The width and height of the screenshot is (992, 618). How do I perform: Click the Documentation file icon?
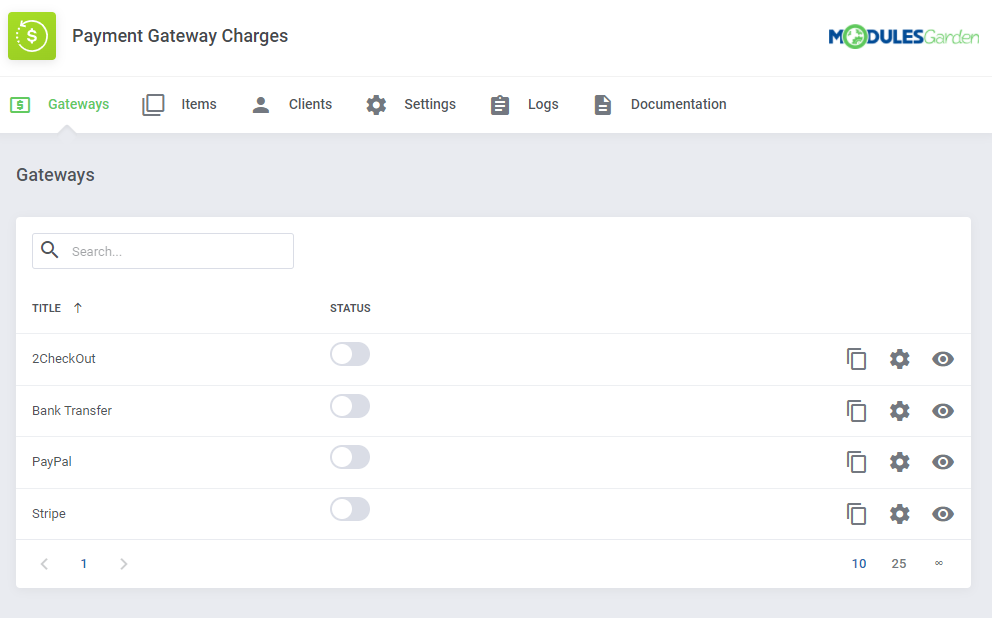coord(602,104)
